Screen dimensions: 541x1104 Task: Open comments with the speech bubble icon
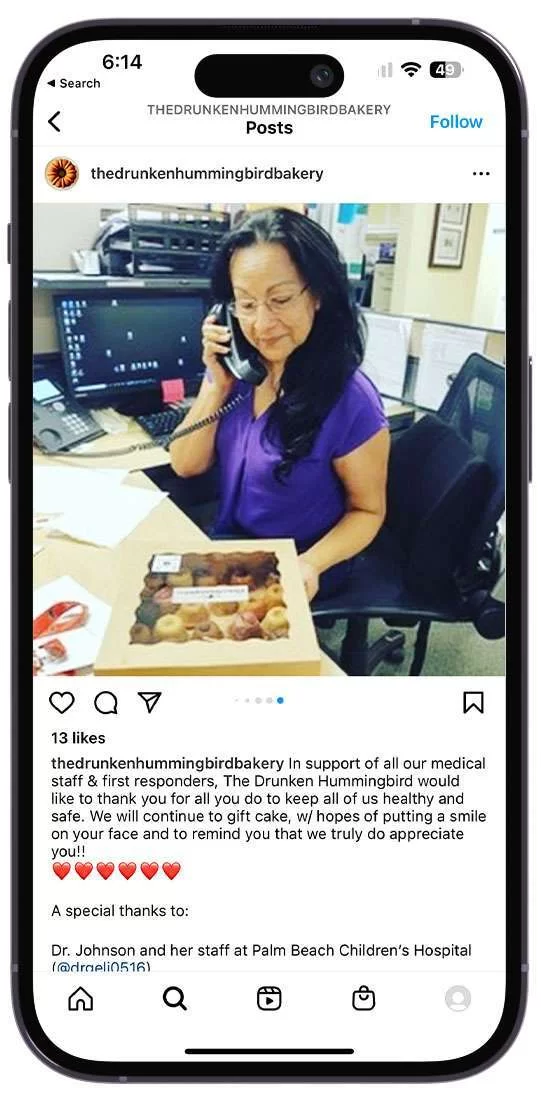106,702
